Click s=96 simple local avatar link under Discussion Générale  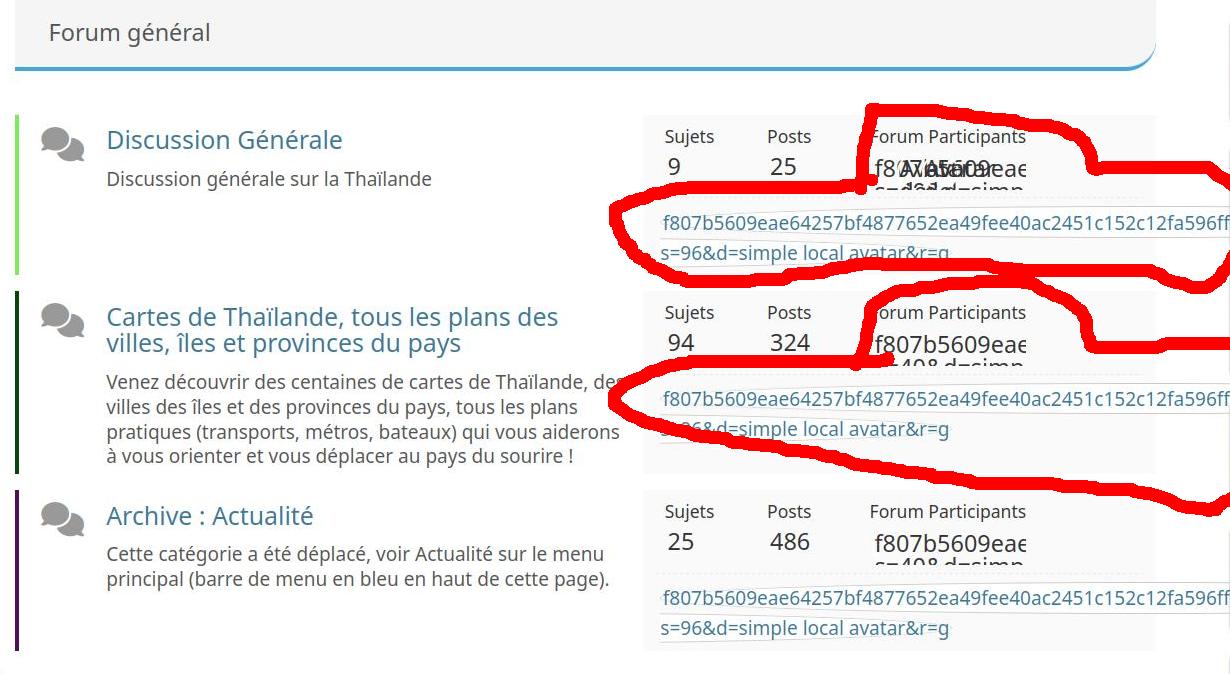pyautogui.click(x=804, y=253)
